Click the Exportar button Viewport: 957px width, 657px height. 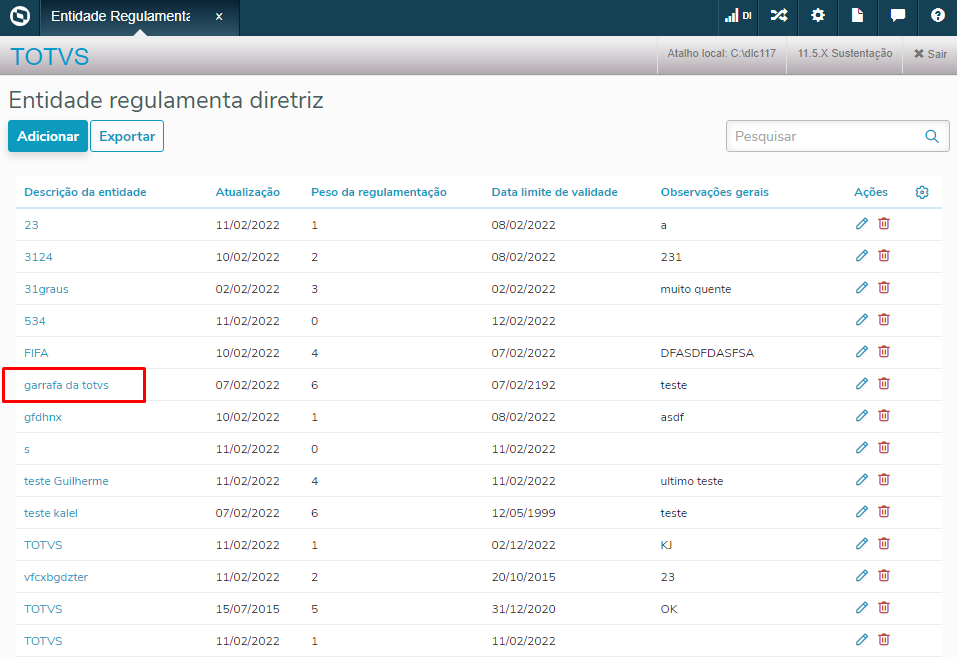click(127, 136)
